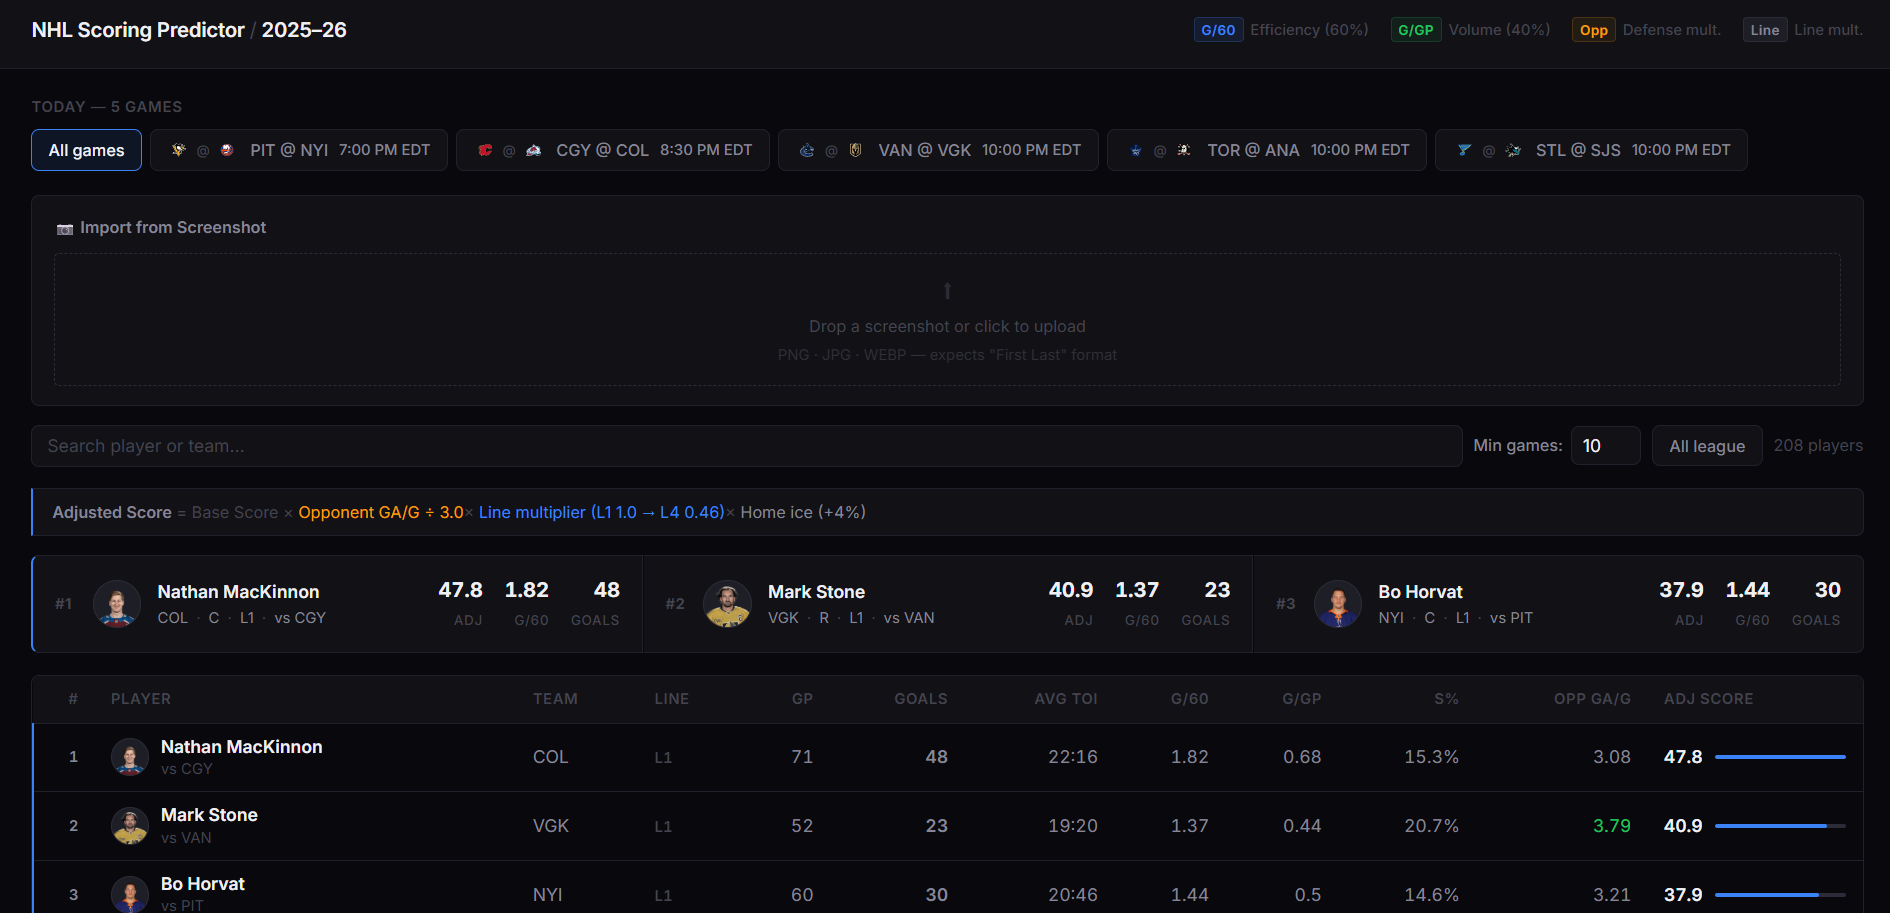The width and height of the screenshot is (1890, 913).
Task: Click the Line multiplier formula text
Action: (601, 512)
